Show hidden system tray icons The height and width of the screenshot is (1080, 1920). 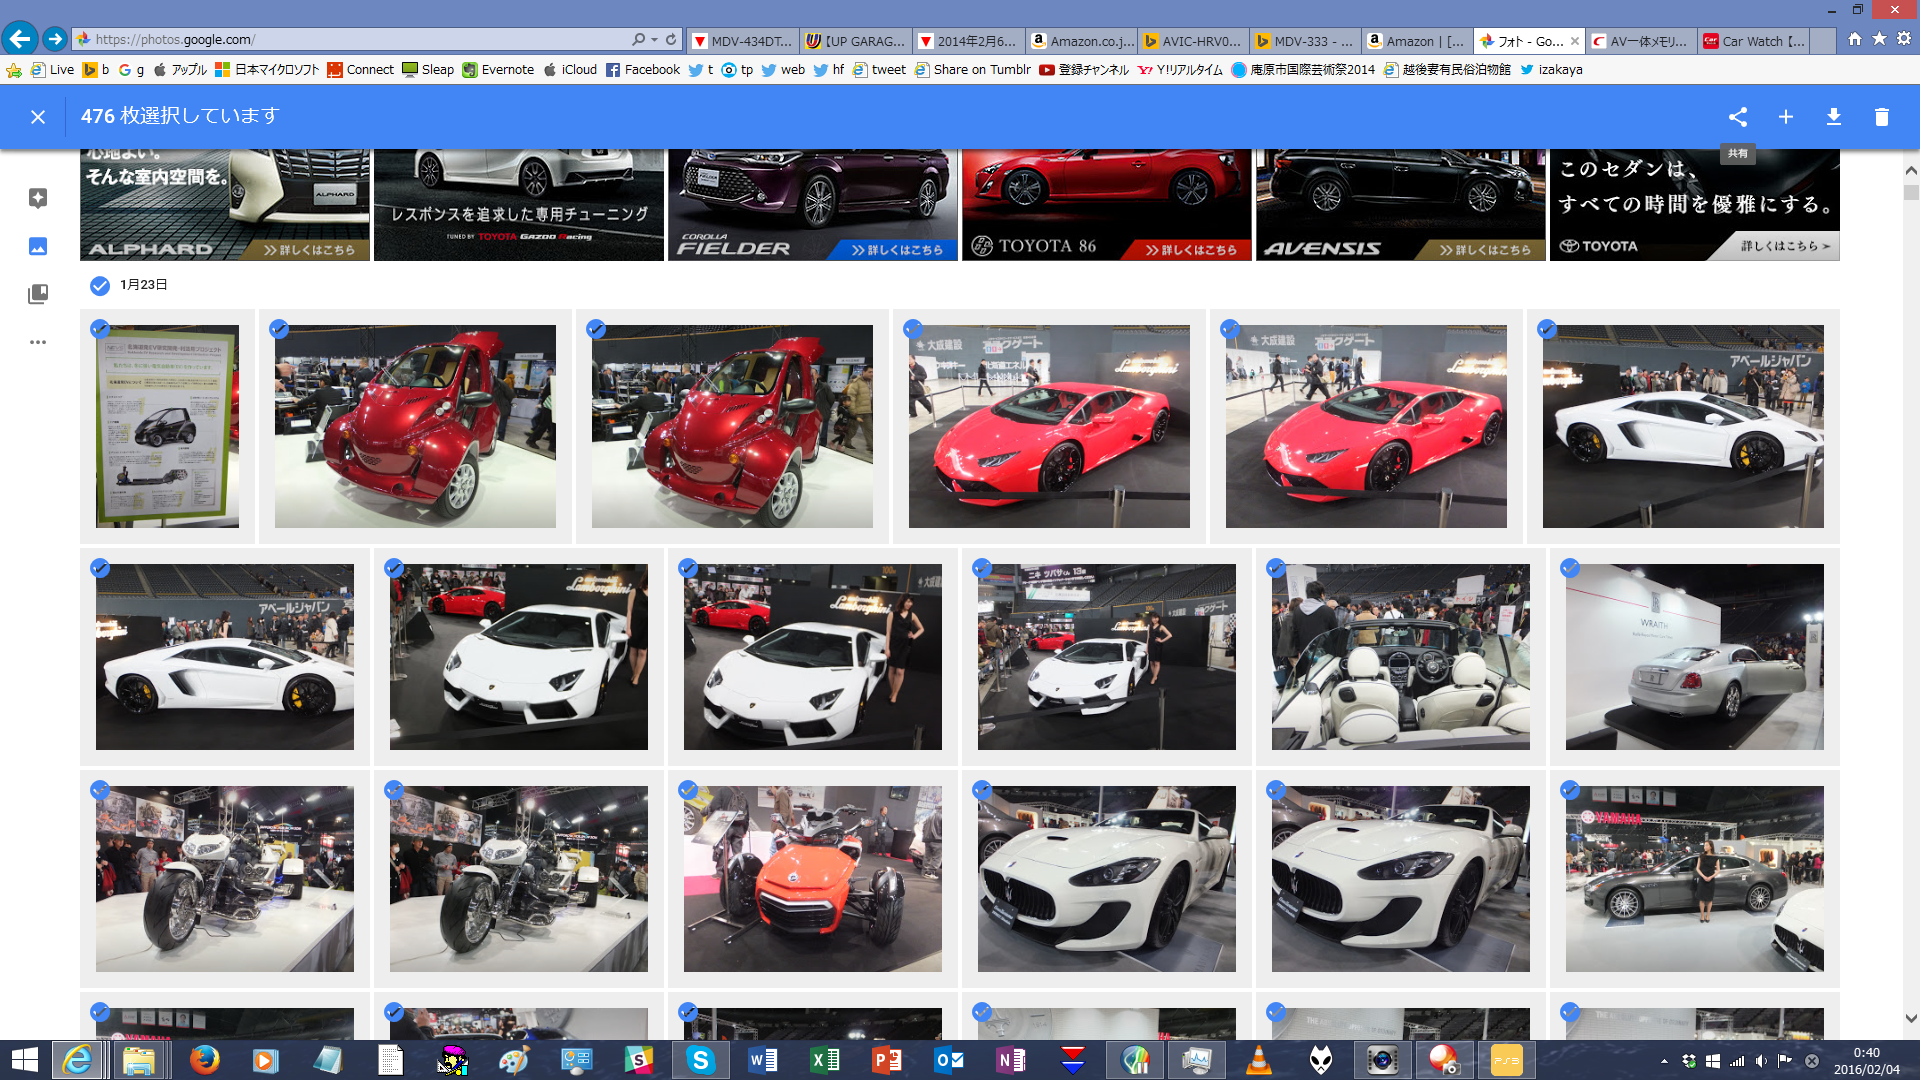point(1664,1061)
